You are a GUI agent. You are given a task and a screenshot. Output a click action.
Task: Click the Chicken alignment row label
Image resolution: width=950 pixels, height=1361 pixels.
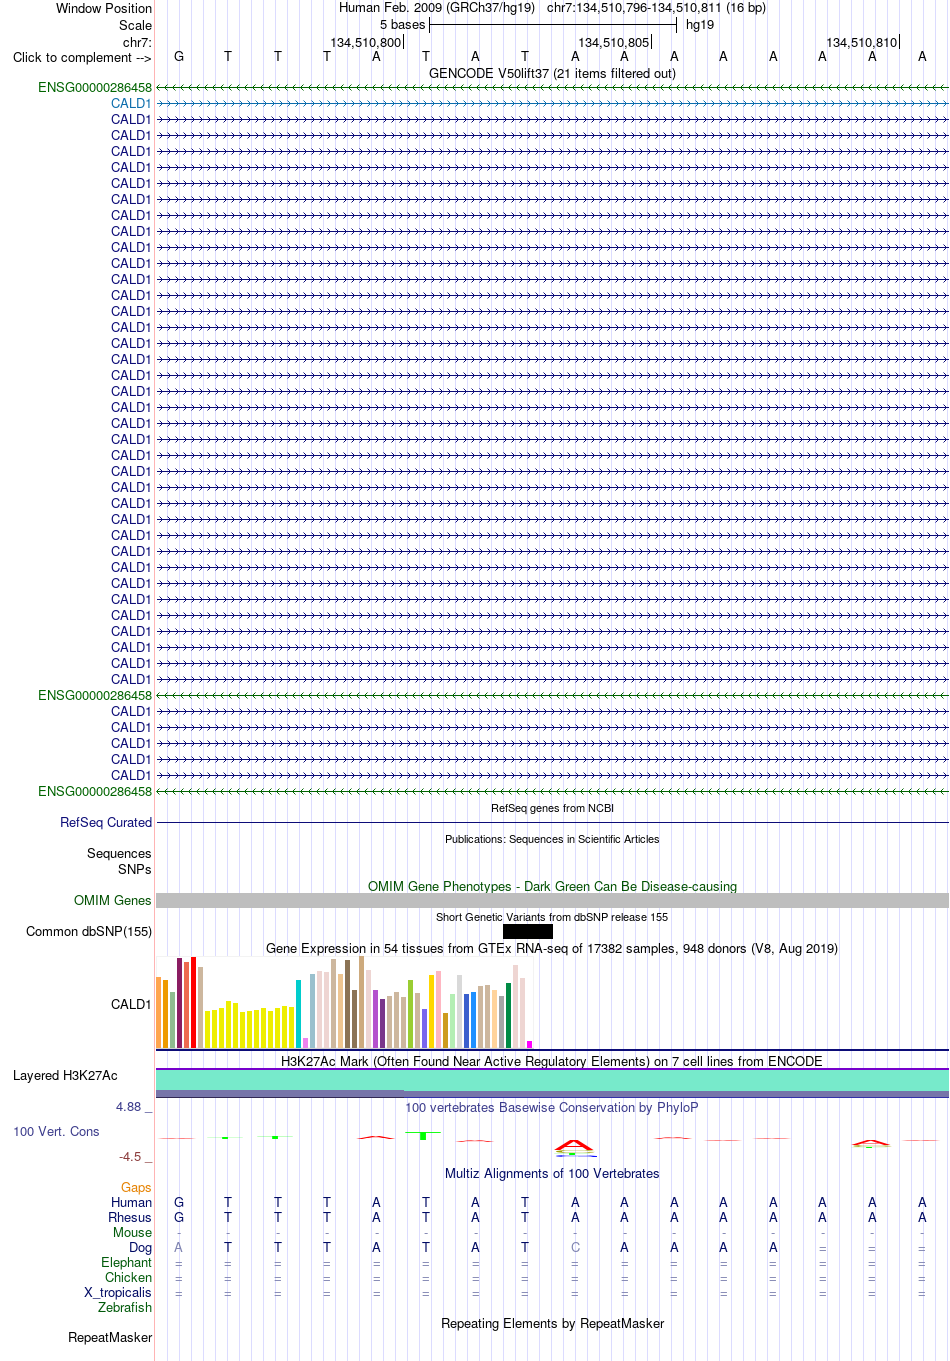(x=128, y=1277)
